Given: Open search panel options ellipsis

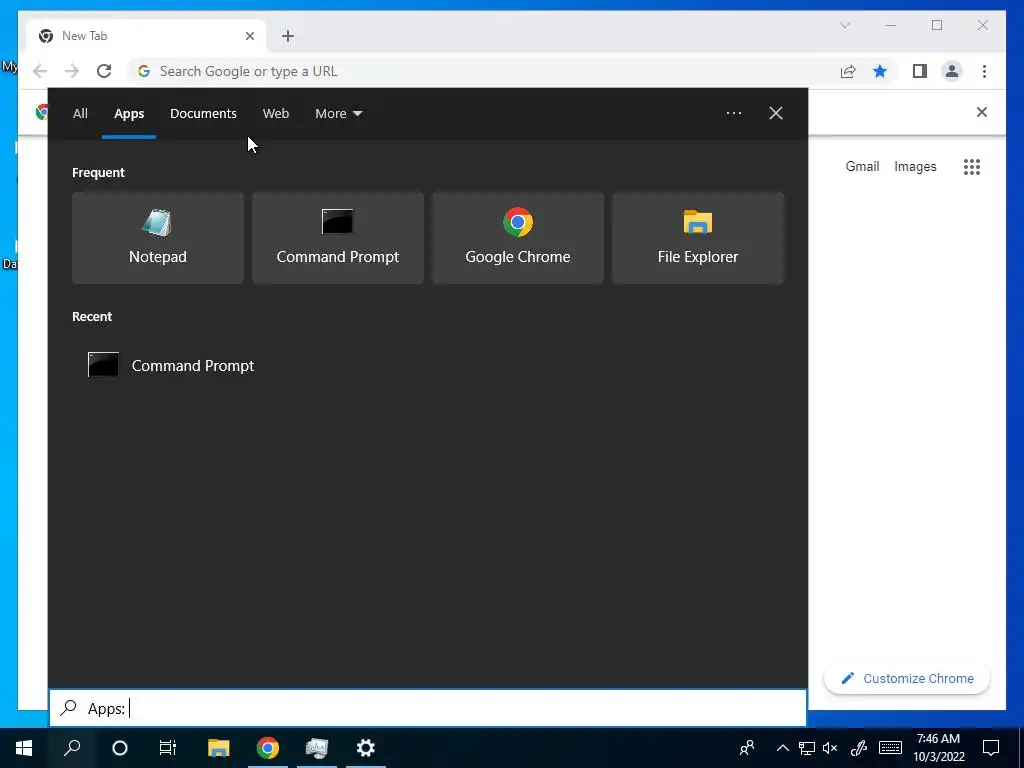Looking at the screenshot, I should [x=734, y=113].
